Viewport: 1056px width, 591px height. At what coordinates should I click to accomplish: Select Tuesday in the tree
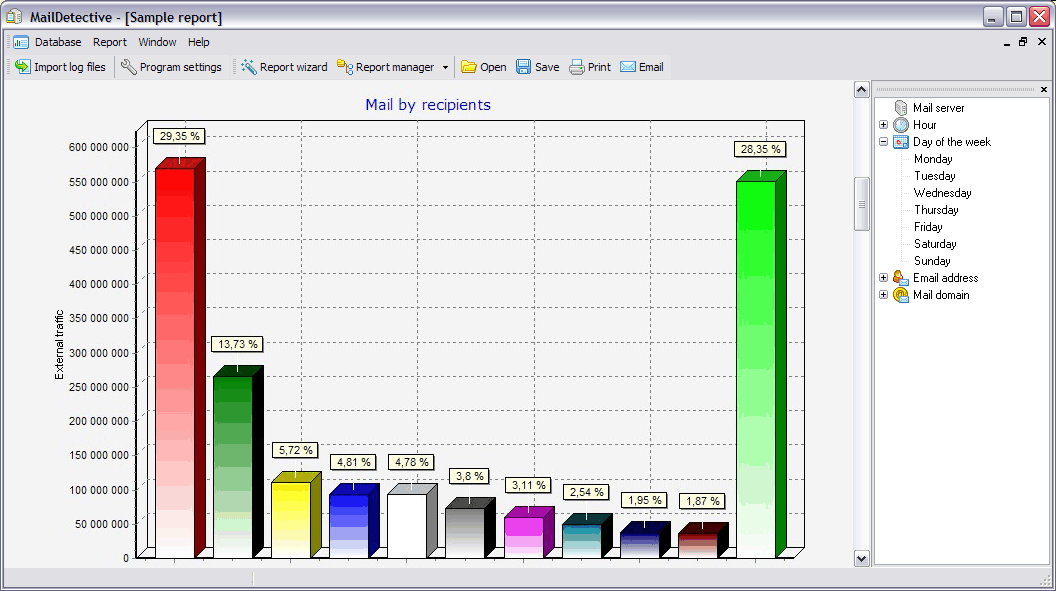point(935,176)
